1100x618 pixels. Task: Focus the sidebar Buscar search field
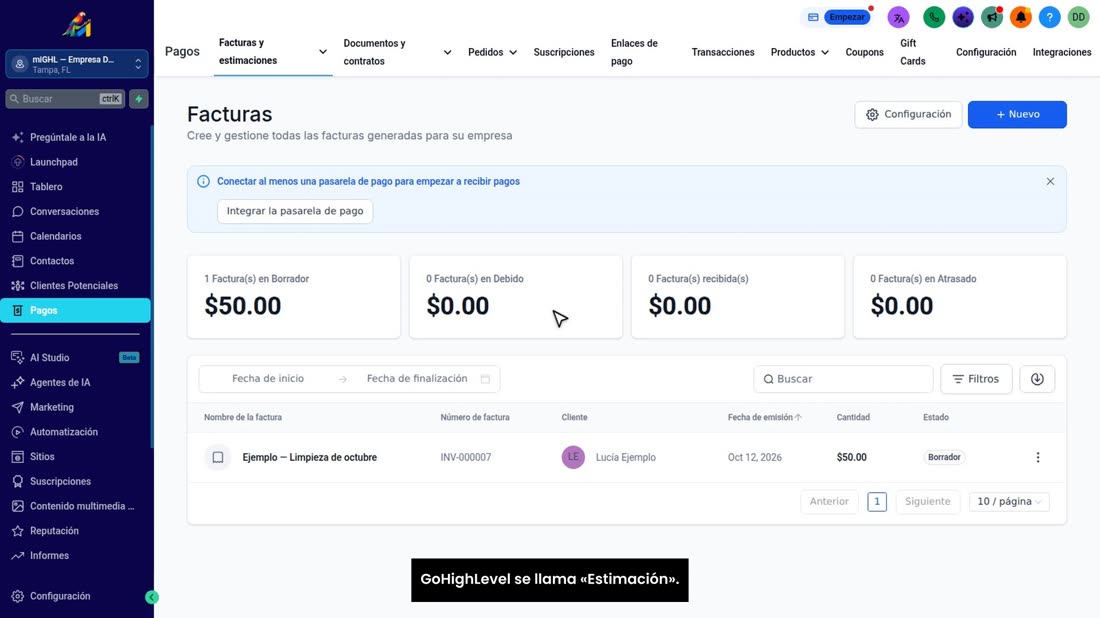click(x=65, y=99)
